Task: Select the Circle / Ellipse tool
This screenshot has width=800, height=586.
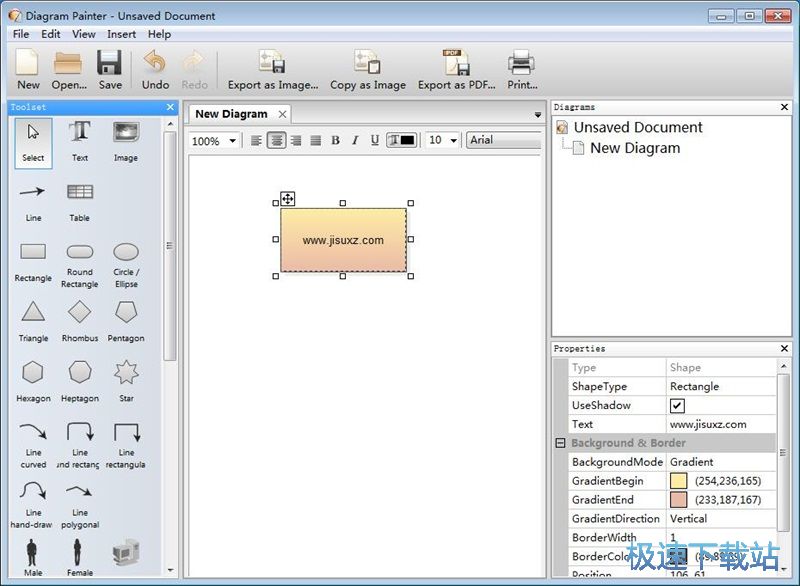Action: (x=126, y=262)
